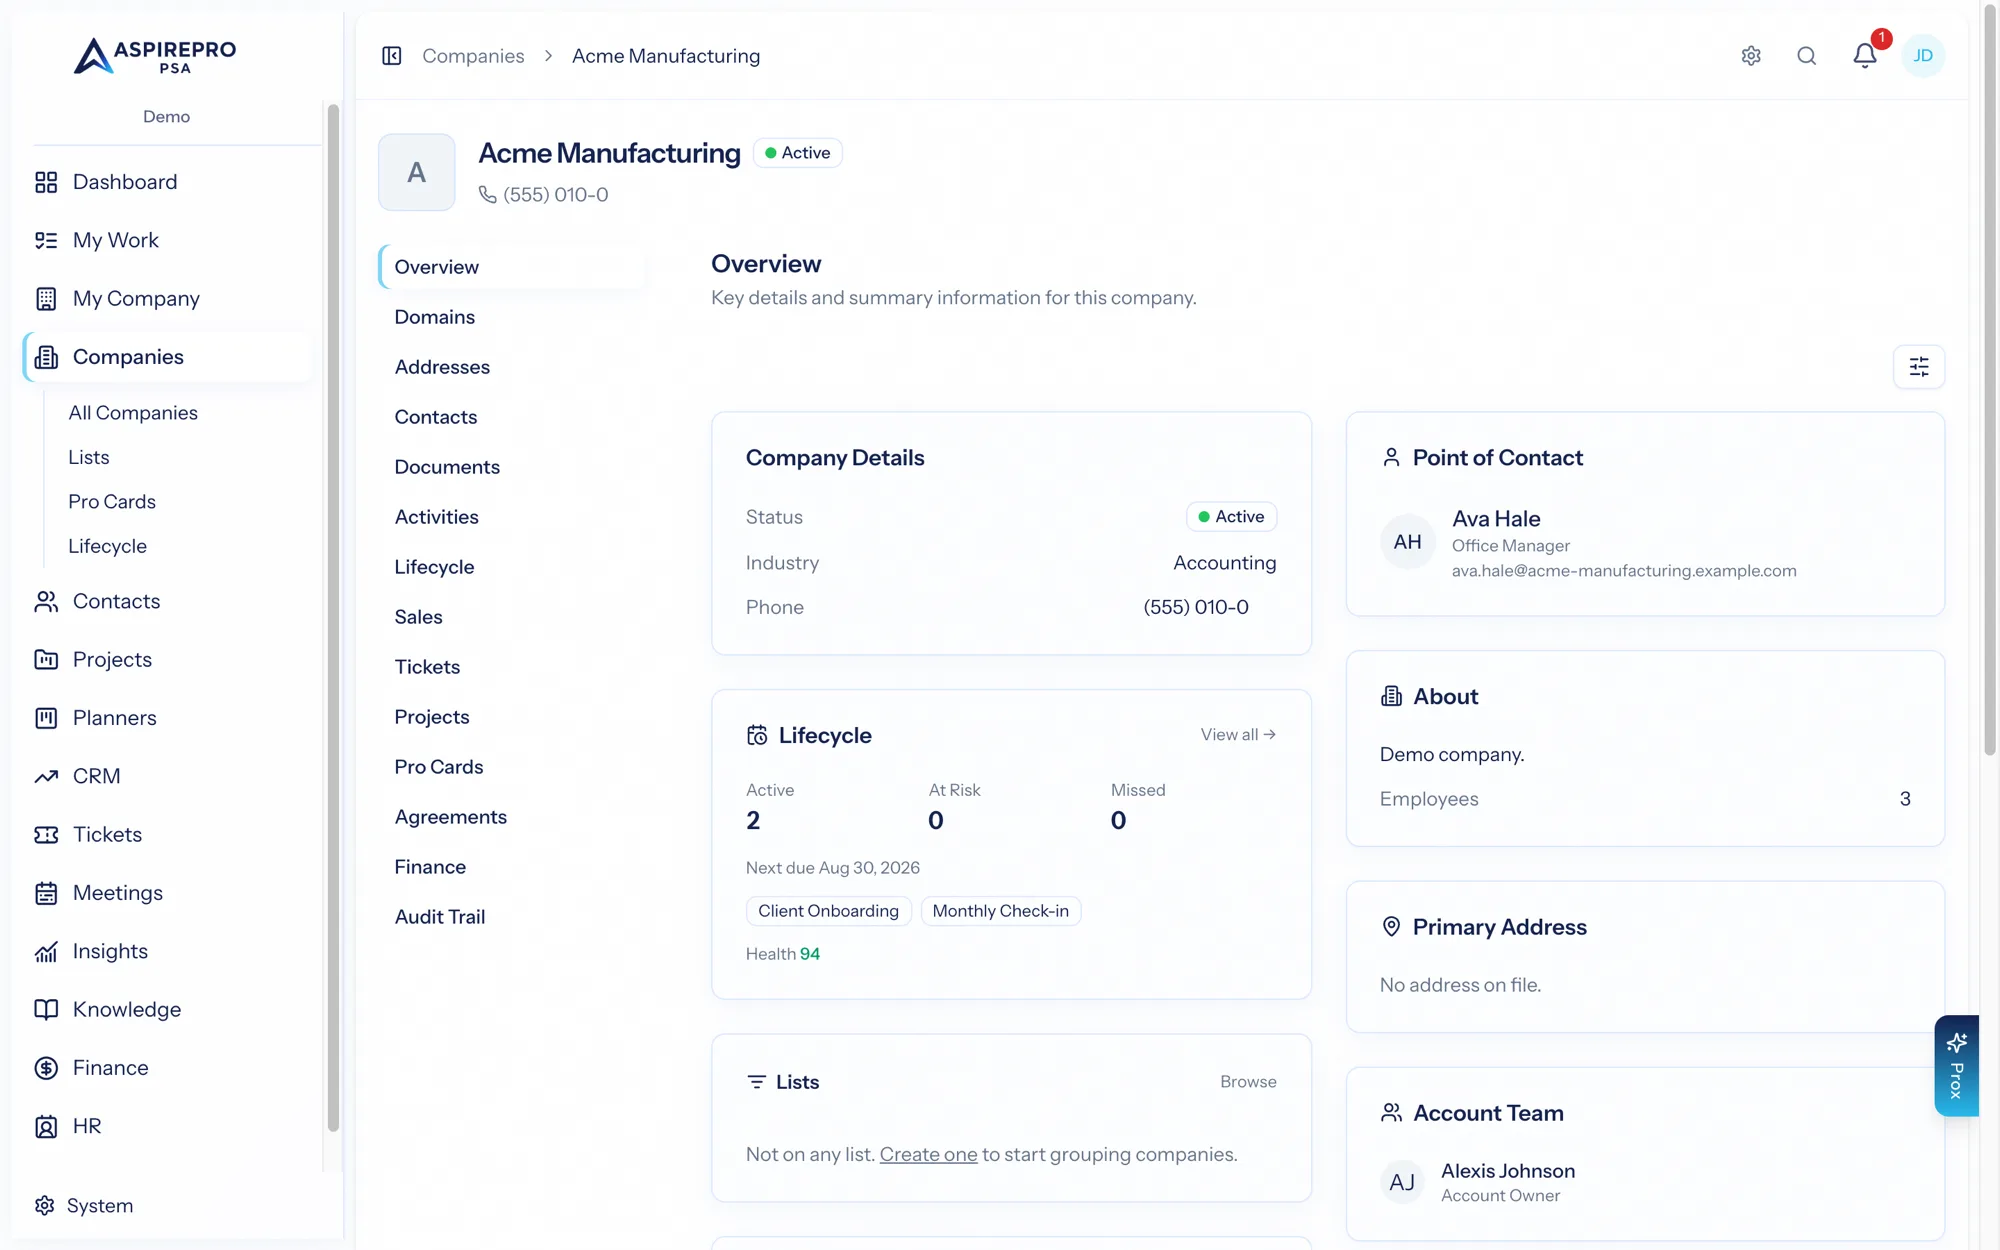Click the Ava Hale 'AH' avatar
Screen dimensions: 2000x1250
[1408, 542]
